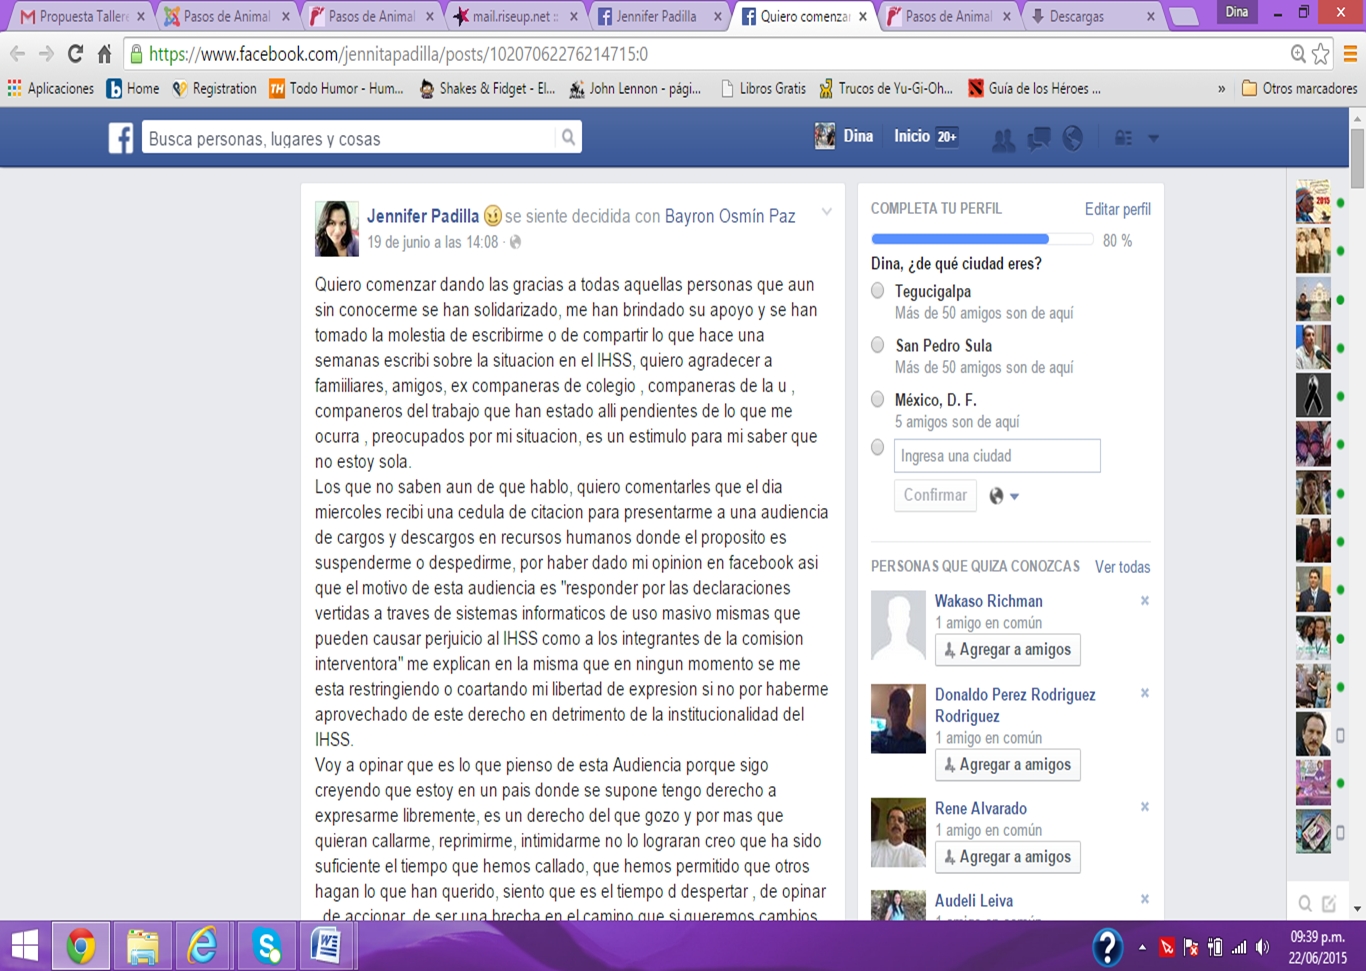1366x971 pixels.
Task: Open Bayron Osmín Paz's profile link
Action: (x=730, y=216)
